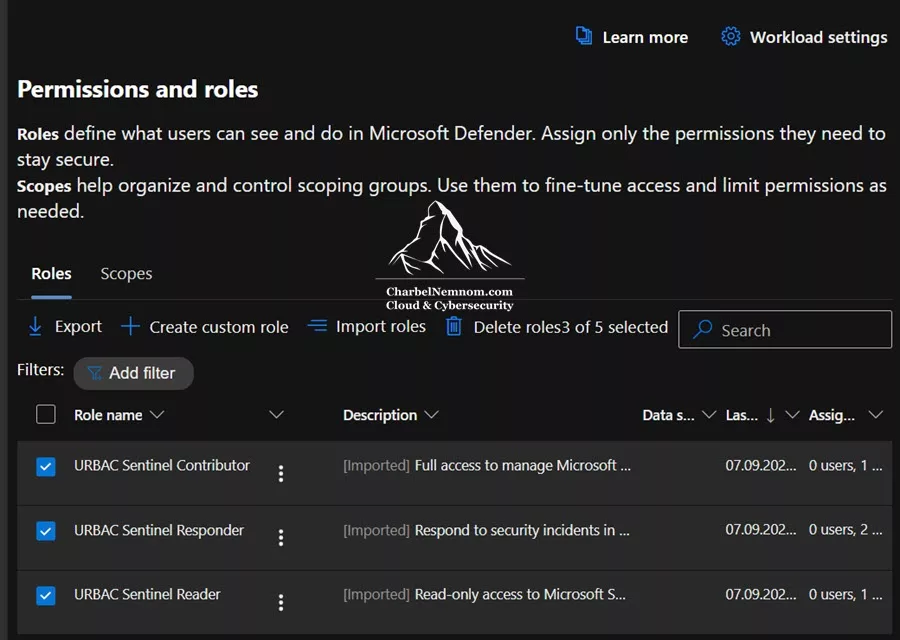Click the funnel icon in Add filter
The height and width of the screenshot is (640, 900).
click(94, 373)
